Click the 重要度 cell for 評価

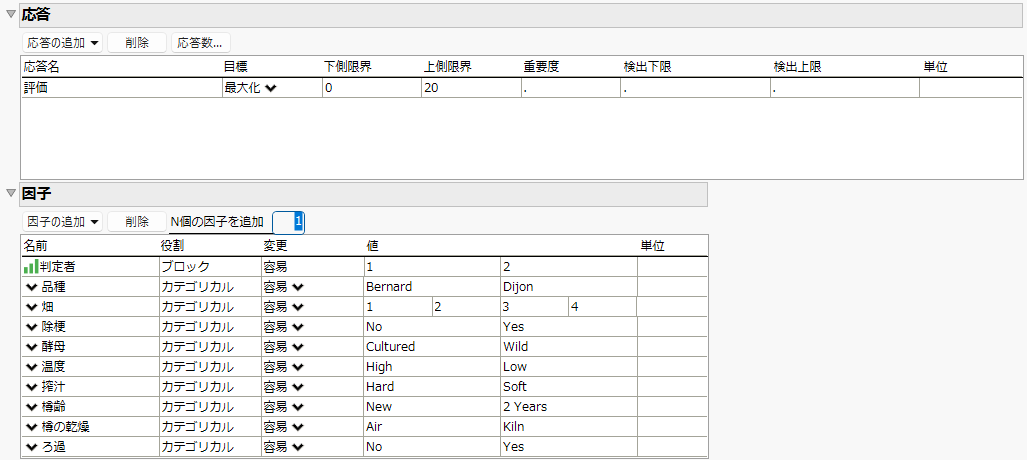pos(570,88)
